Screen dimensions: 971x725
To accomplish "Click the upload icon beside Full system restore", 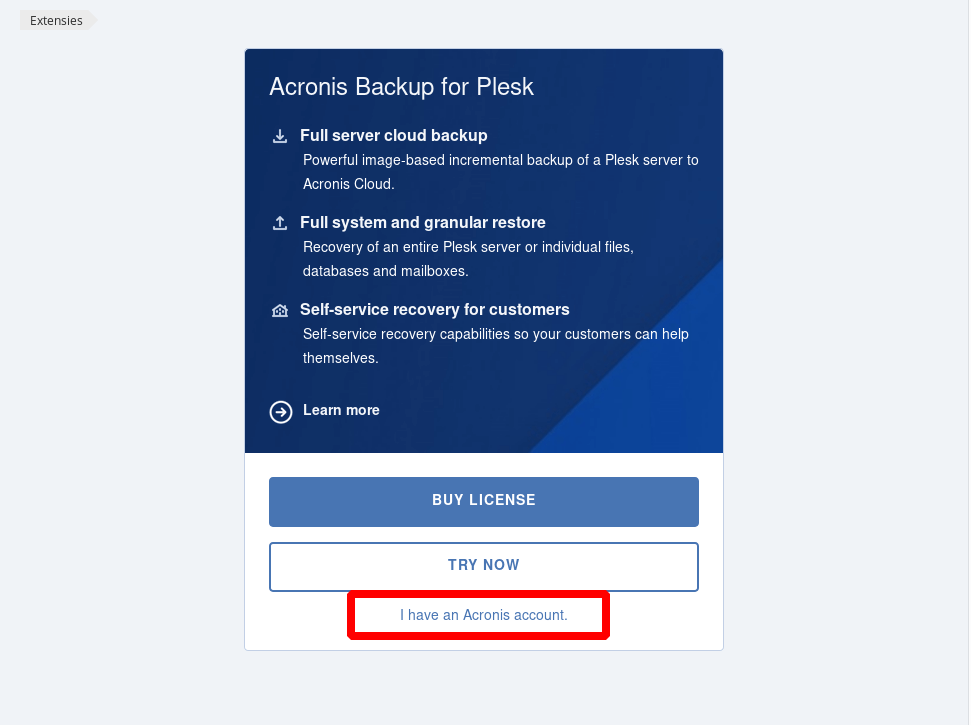I will [x=280, y=223].
